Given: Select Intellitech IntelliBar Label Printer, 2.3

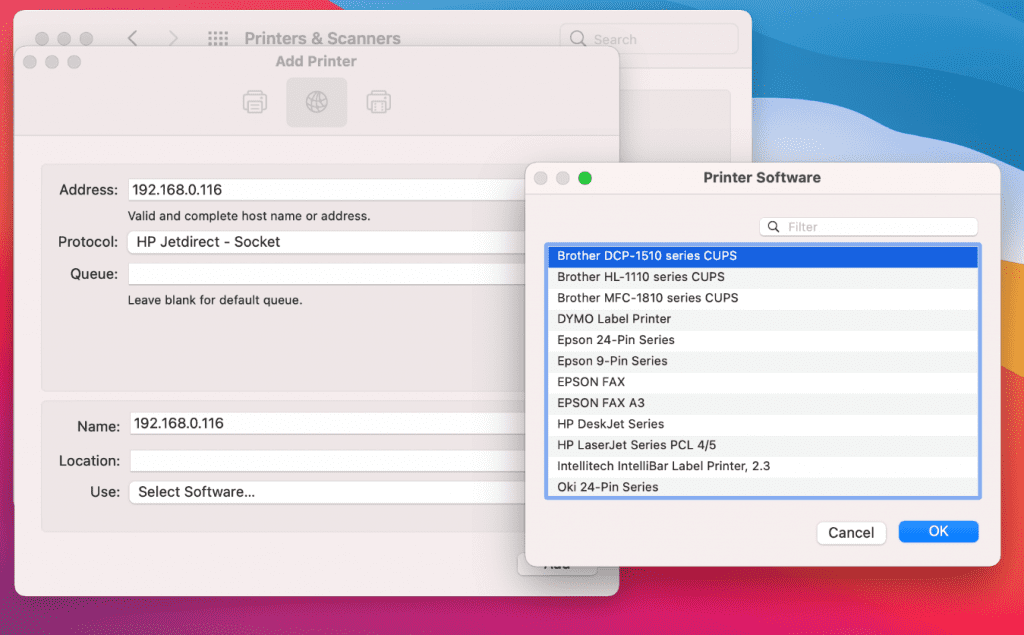Looking at the screenshot, I should (x=763, y=466).
